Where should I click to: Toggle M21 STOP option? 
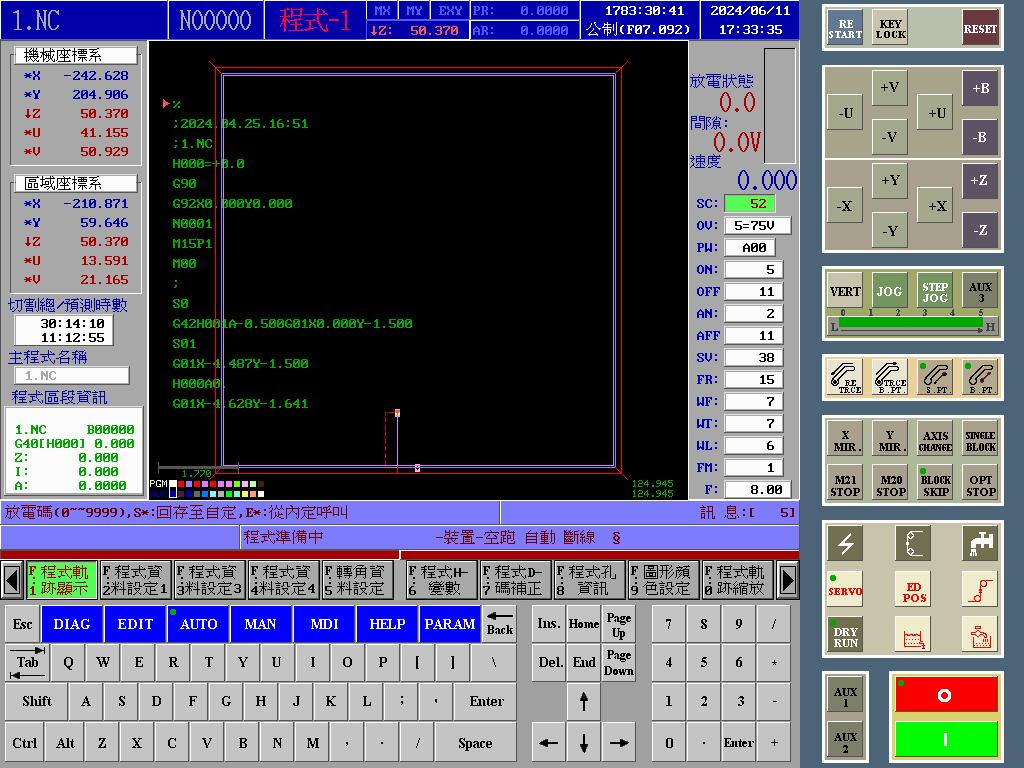(x=845, y=485)
